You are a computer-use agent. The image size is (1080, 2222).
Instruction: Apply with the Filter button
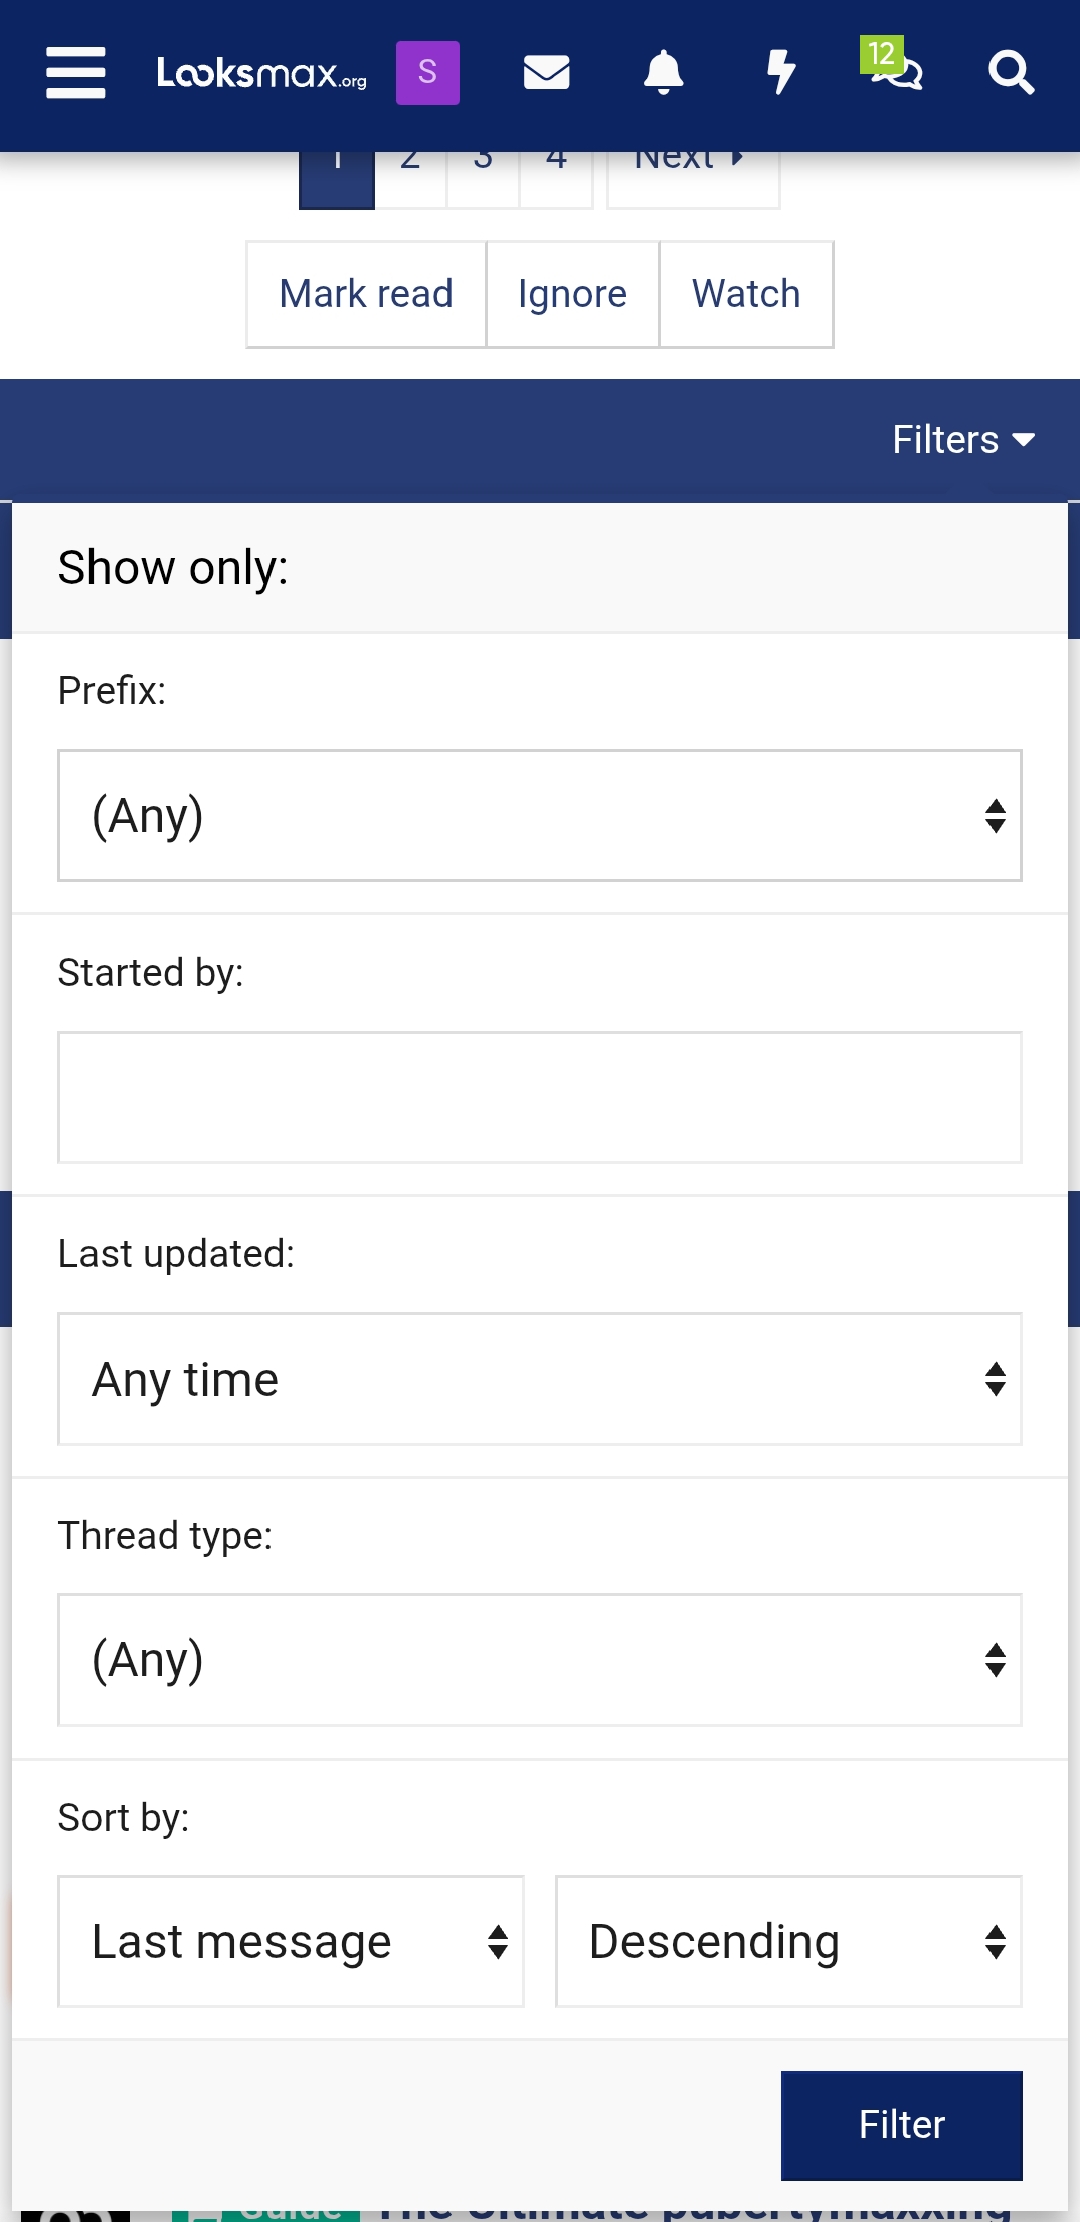(x=902, y=2125)
